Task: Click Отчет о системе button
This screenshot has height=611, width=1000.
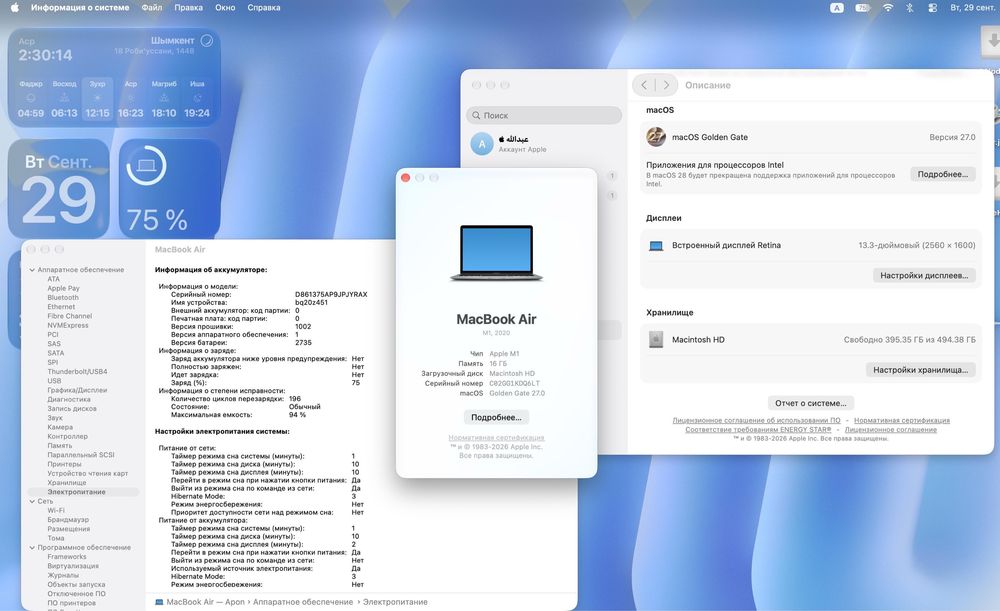Action: coord(811,403)
